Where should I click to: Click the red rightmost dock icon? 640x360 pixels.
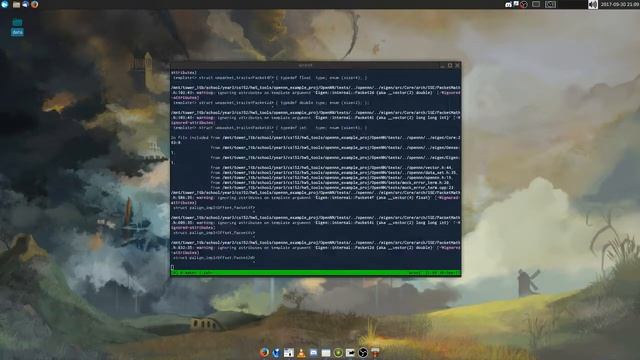375,353
